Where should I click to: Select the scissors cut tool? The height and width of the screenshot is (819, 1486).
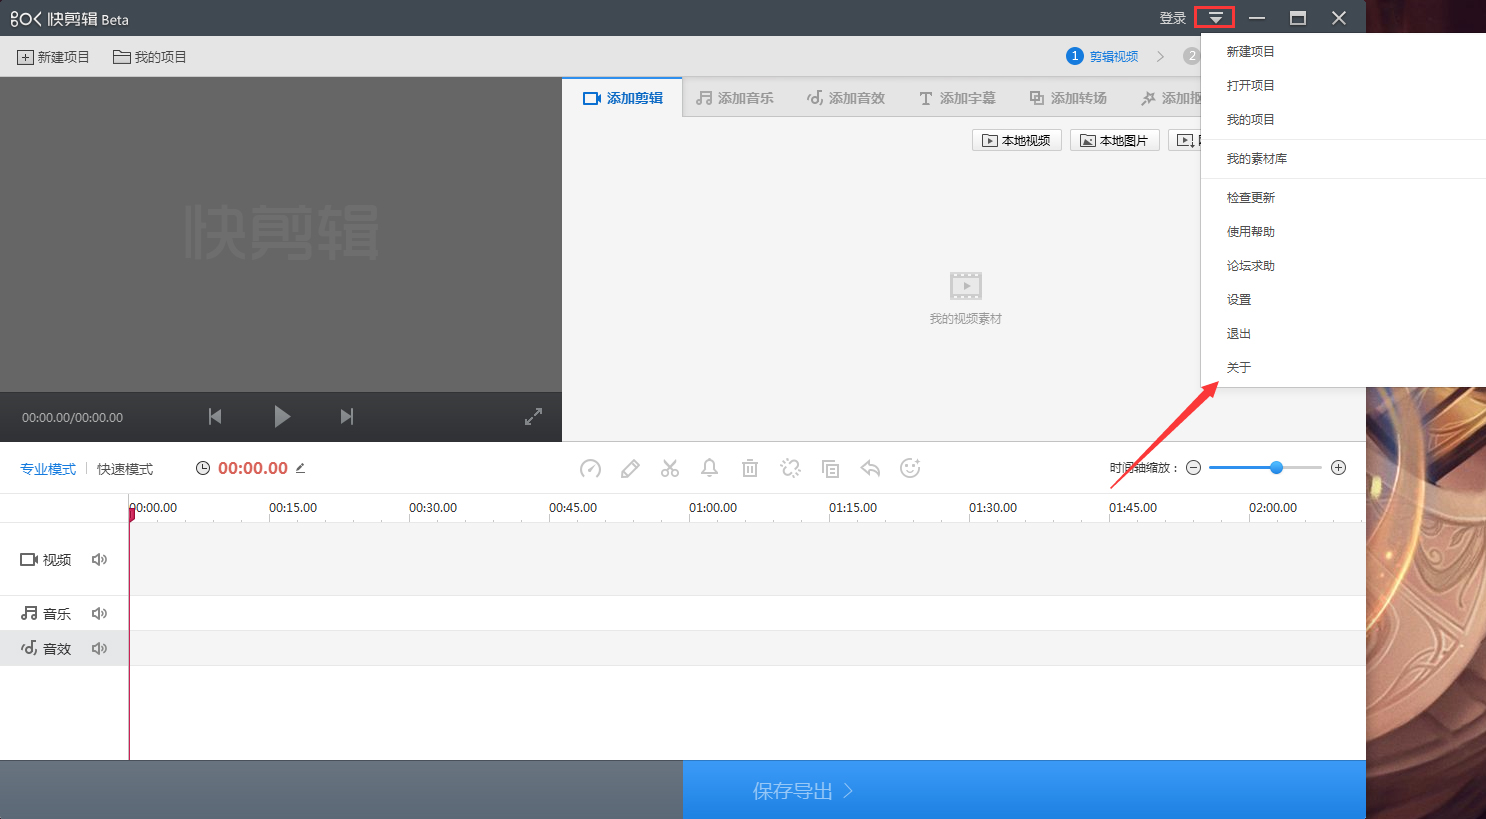670,468
